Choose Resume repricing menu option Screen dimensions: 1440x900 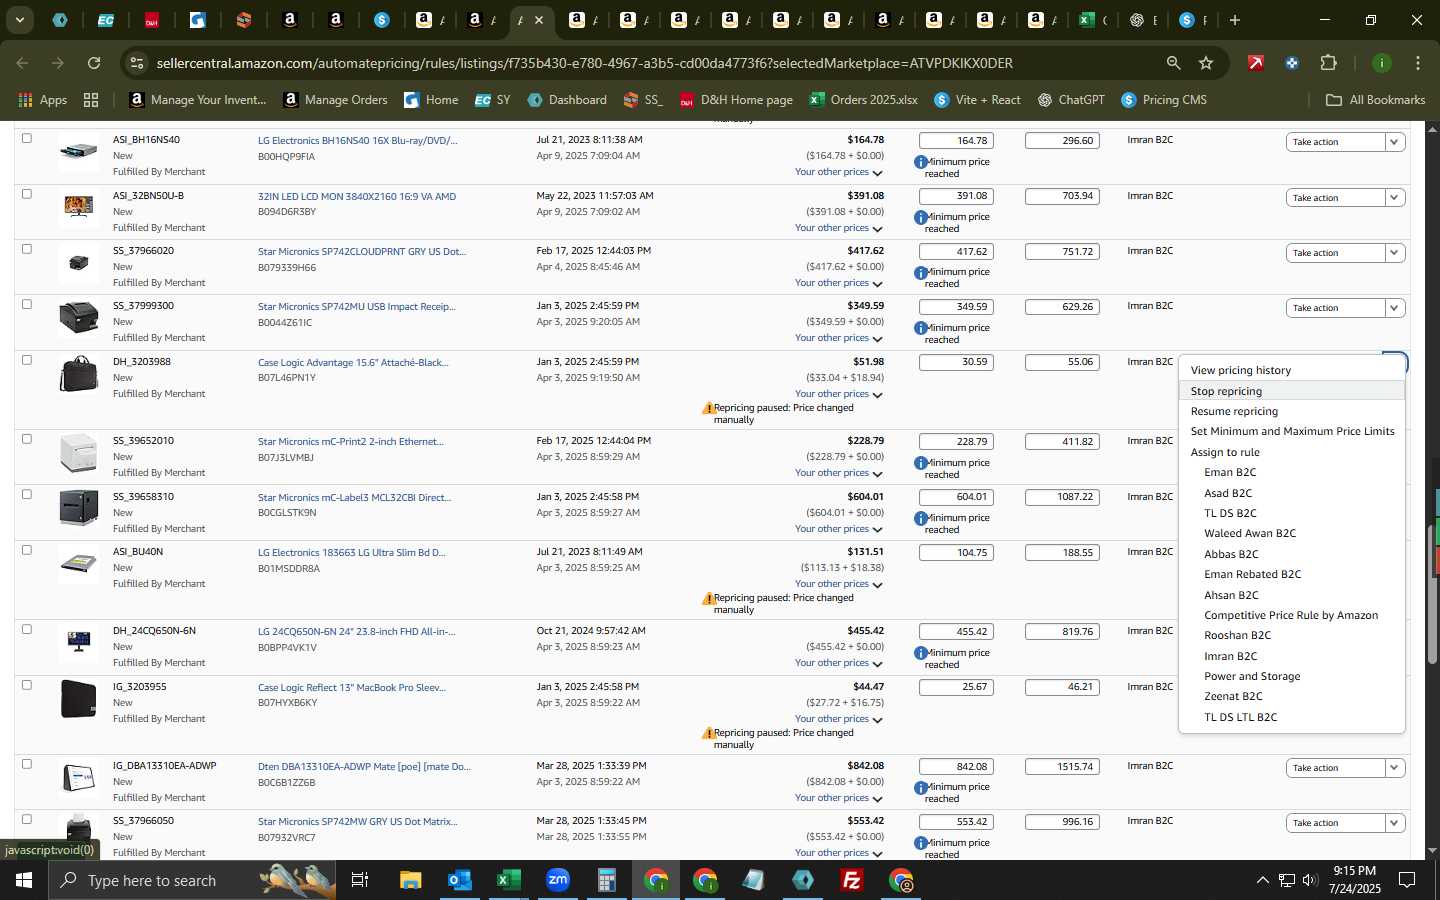pyautogui.click(x=1234, y=411)
